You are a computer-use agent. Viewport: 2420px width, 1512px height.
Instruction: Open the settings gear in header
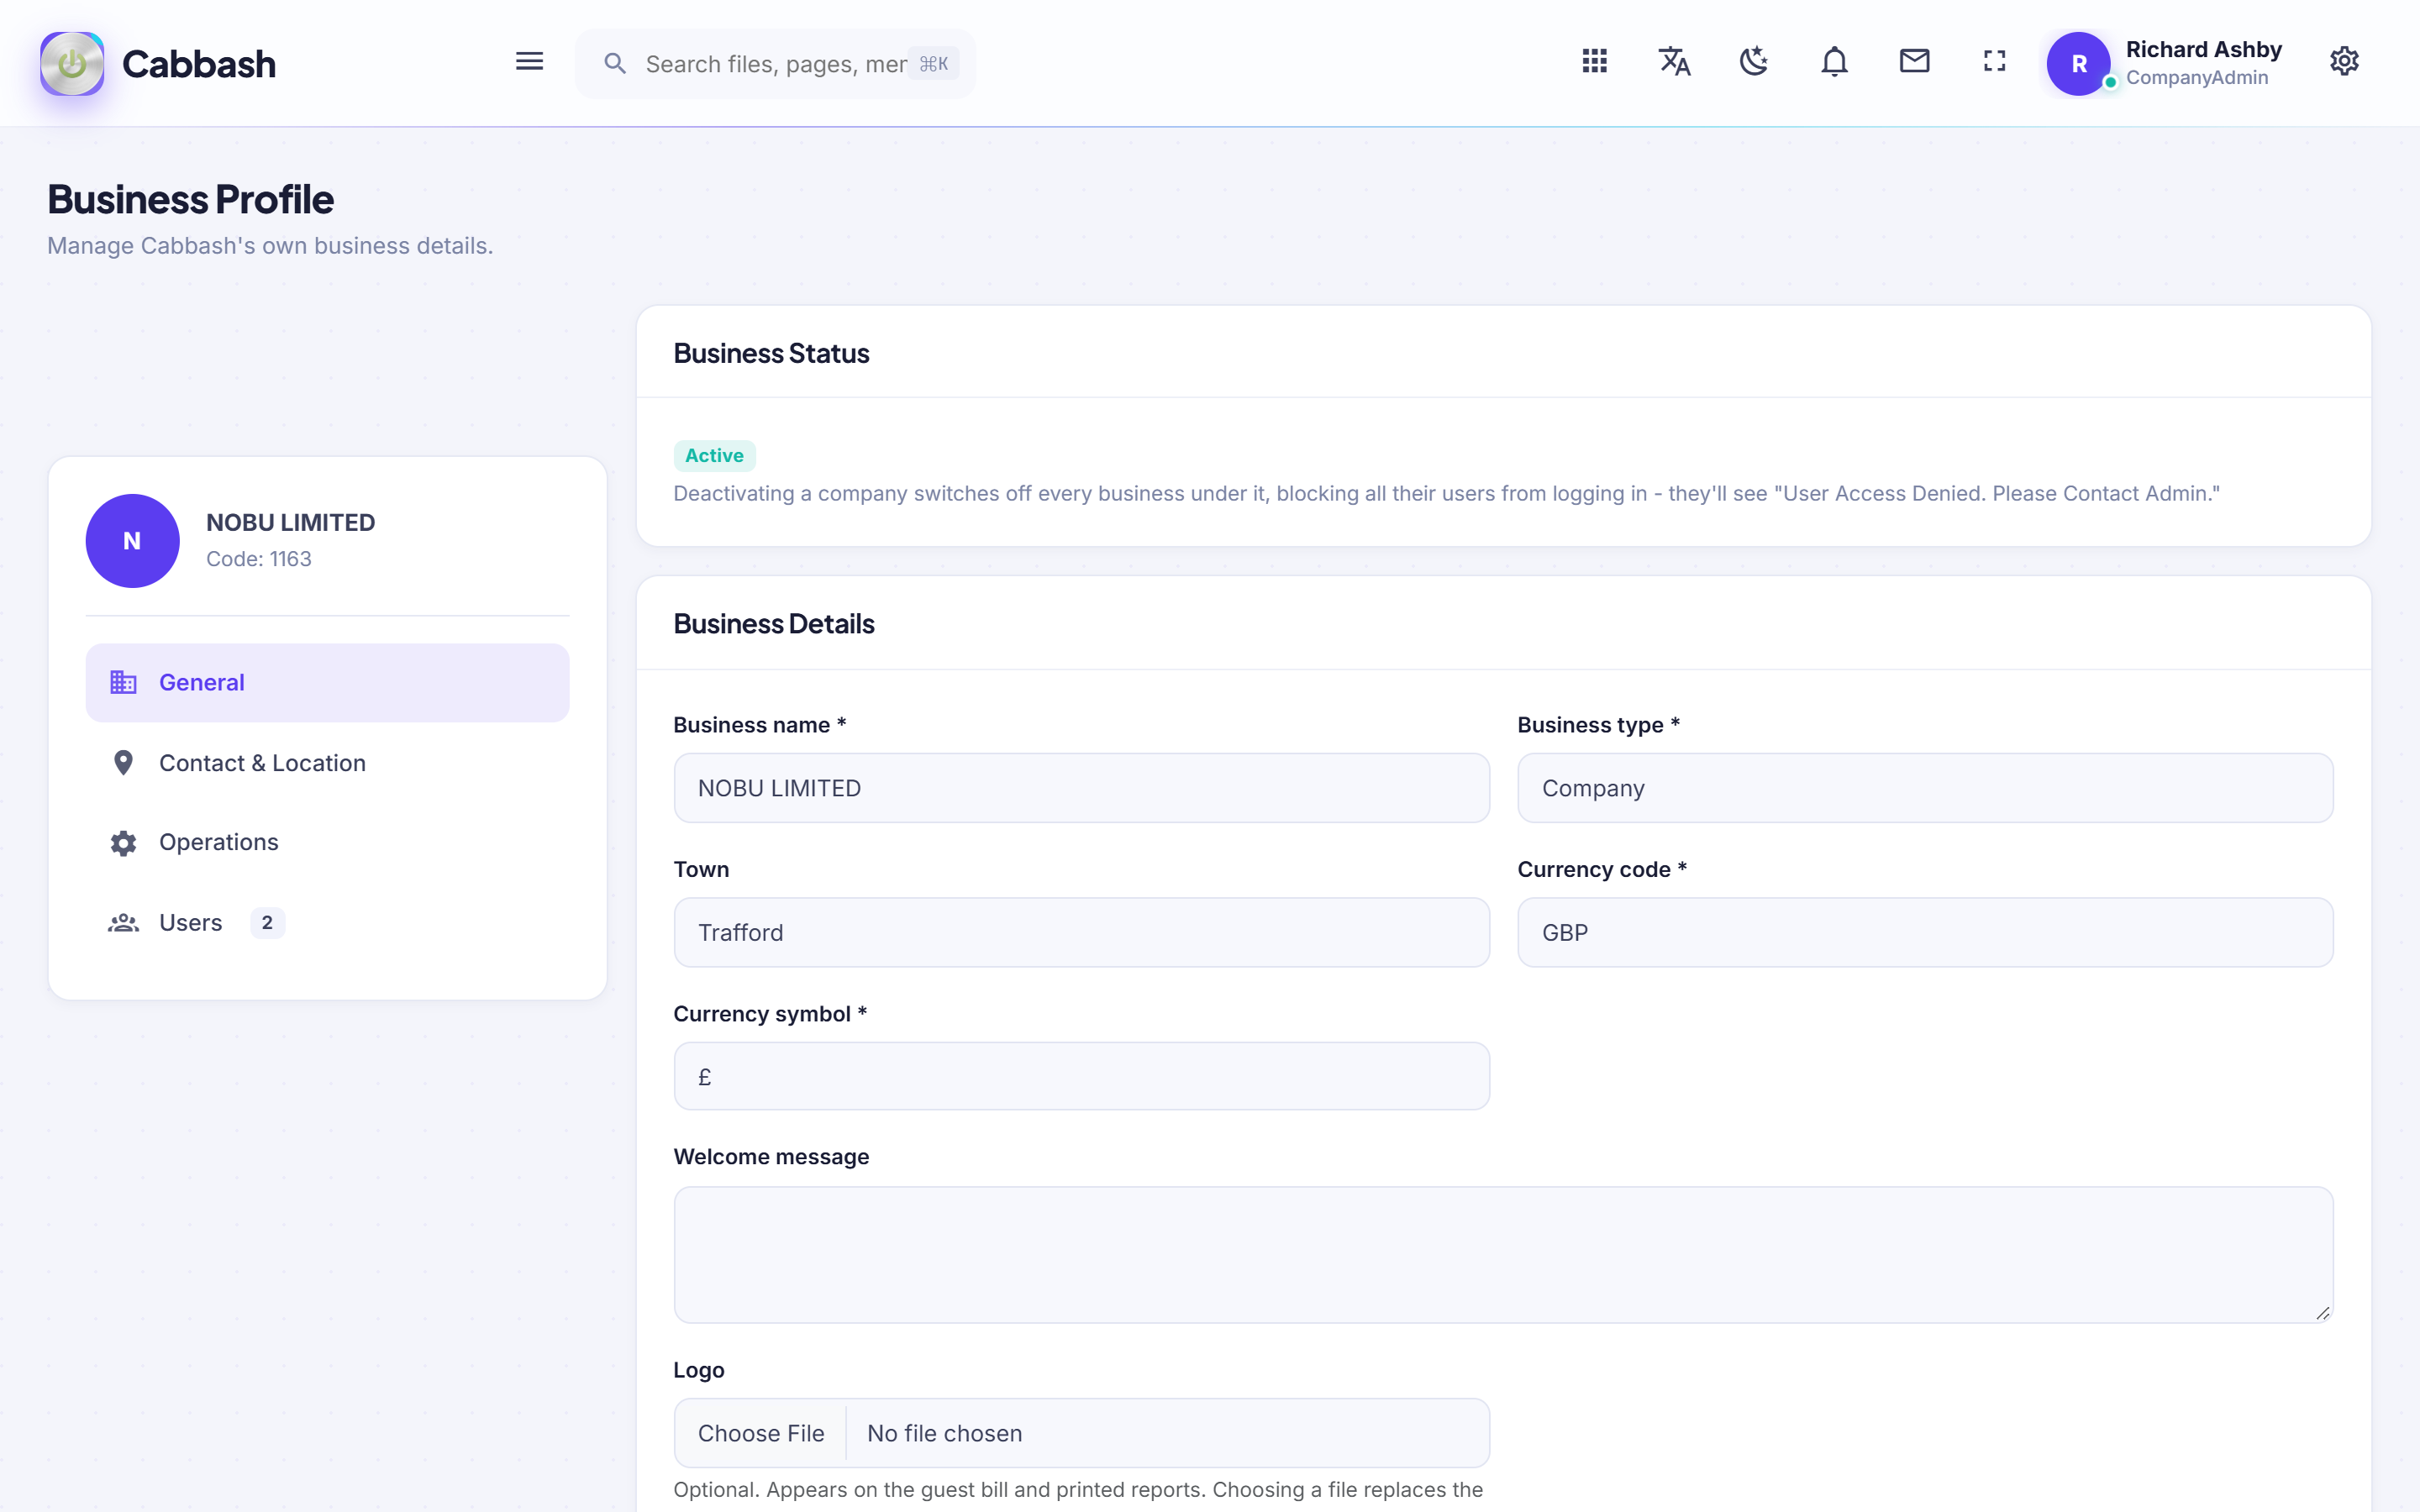pos(2344,62)
